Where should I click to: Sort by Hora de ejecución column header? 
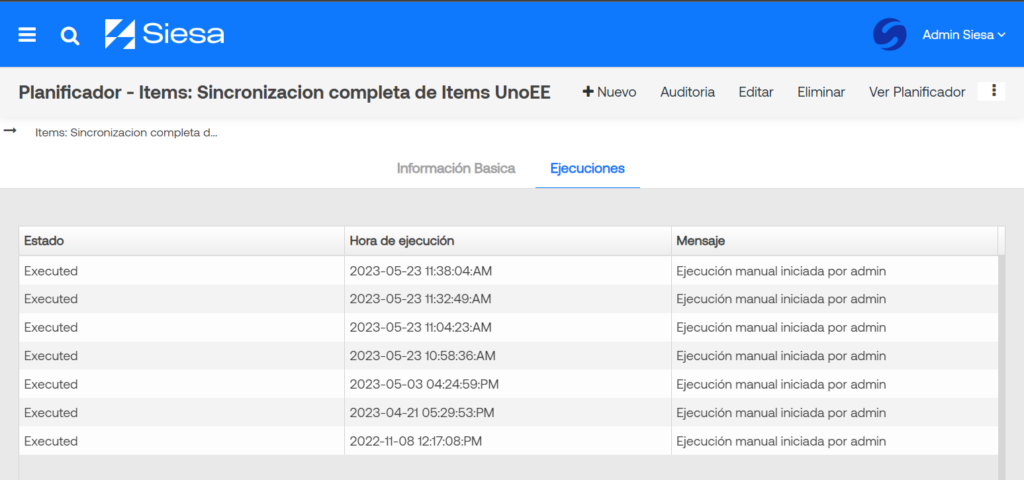(507, 241)
